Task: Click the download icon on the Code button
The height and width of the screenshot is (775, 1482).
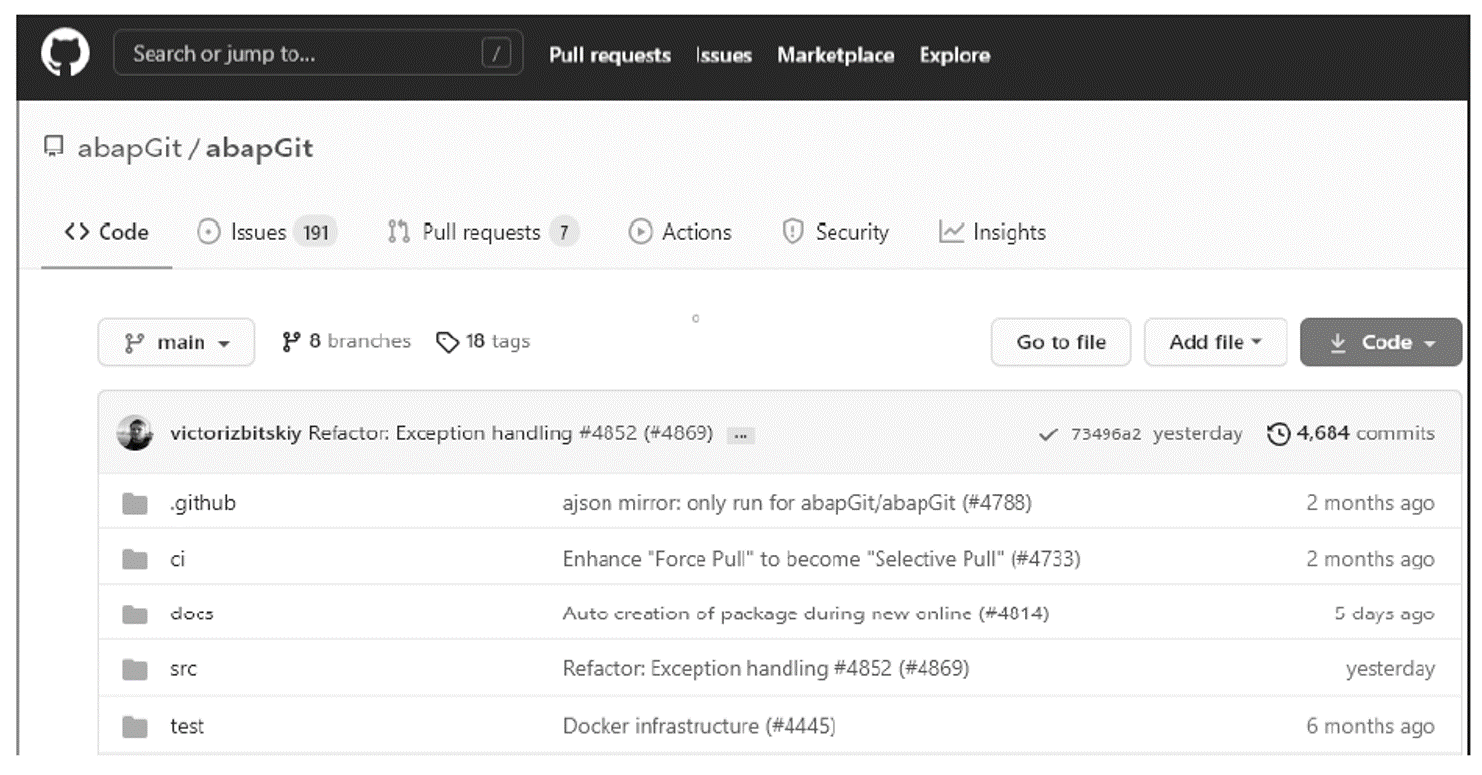Action: (x=1336, y=342)
